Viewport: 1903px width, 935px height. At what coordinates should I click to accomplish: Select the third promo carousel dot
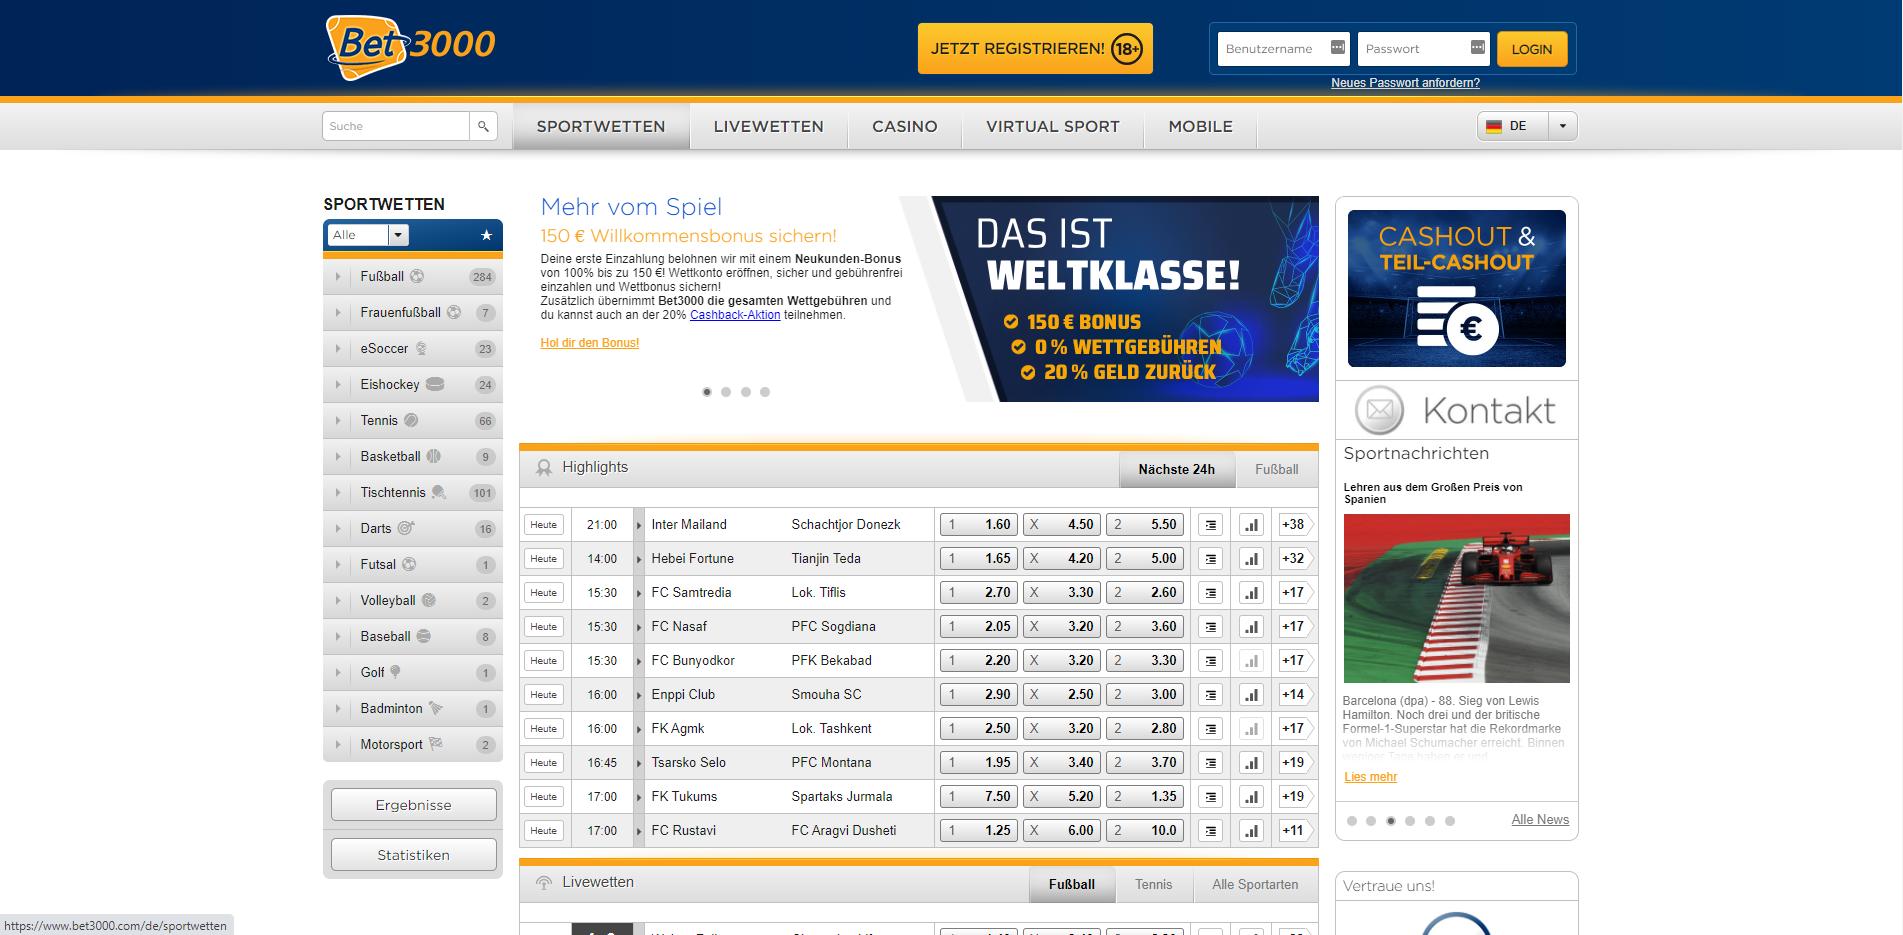tap(746, 392)
